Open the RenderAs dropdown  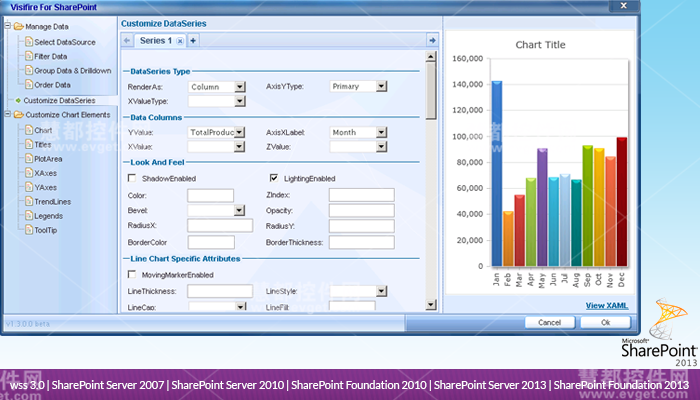240,87
